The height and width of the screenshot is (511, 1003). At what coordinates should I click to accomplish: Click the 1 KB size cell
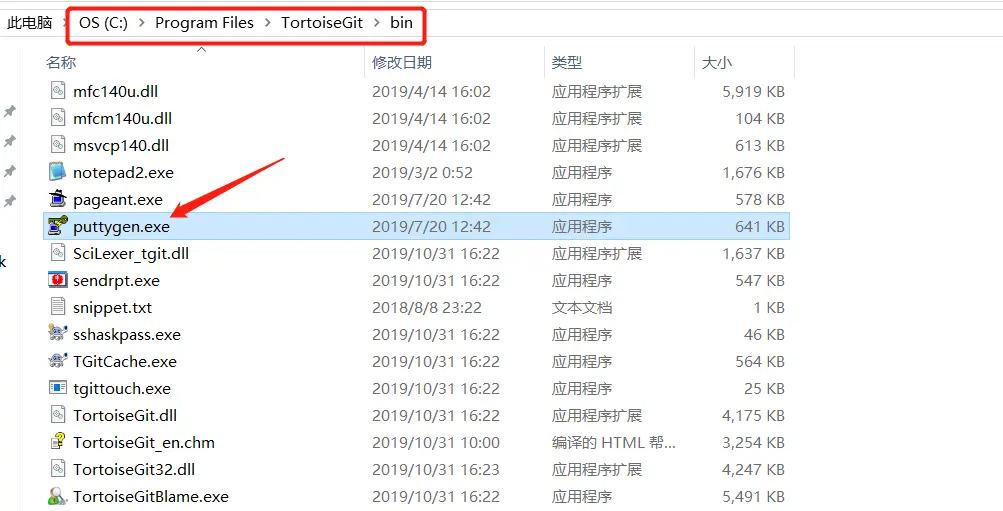point(768,308)
